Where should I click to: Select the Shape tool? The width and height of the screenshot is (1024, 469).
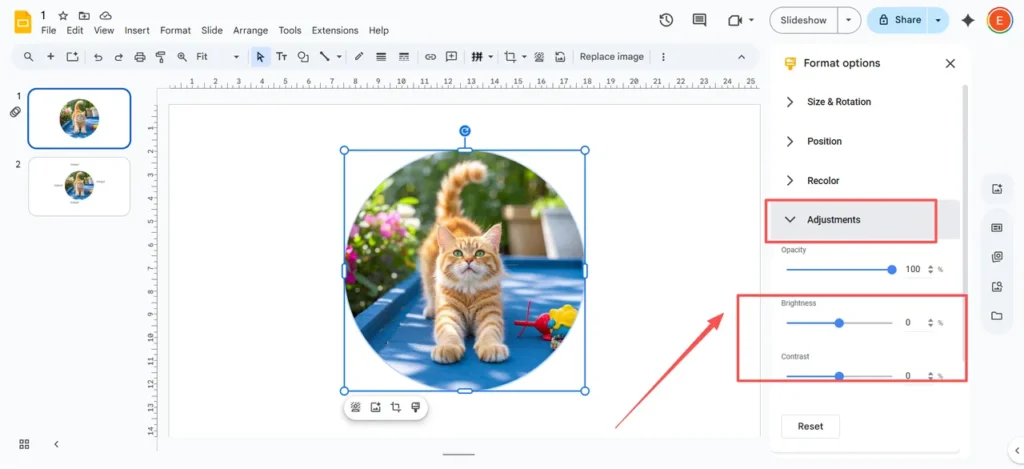click(303, 57)
